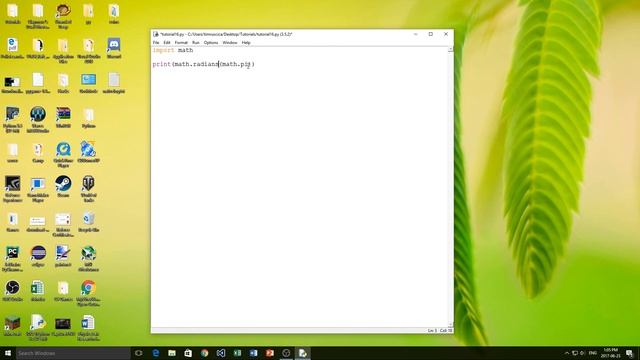Select the paint.net desktop shortcut
The width and height of the screenshot is (640, 360).
pos(63,256)
